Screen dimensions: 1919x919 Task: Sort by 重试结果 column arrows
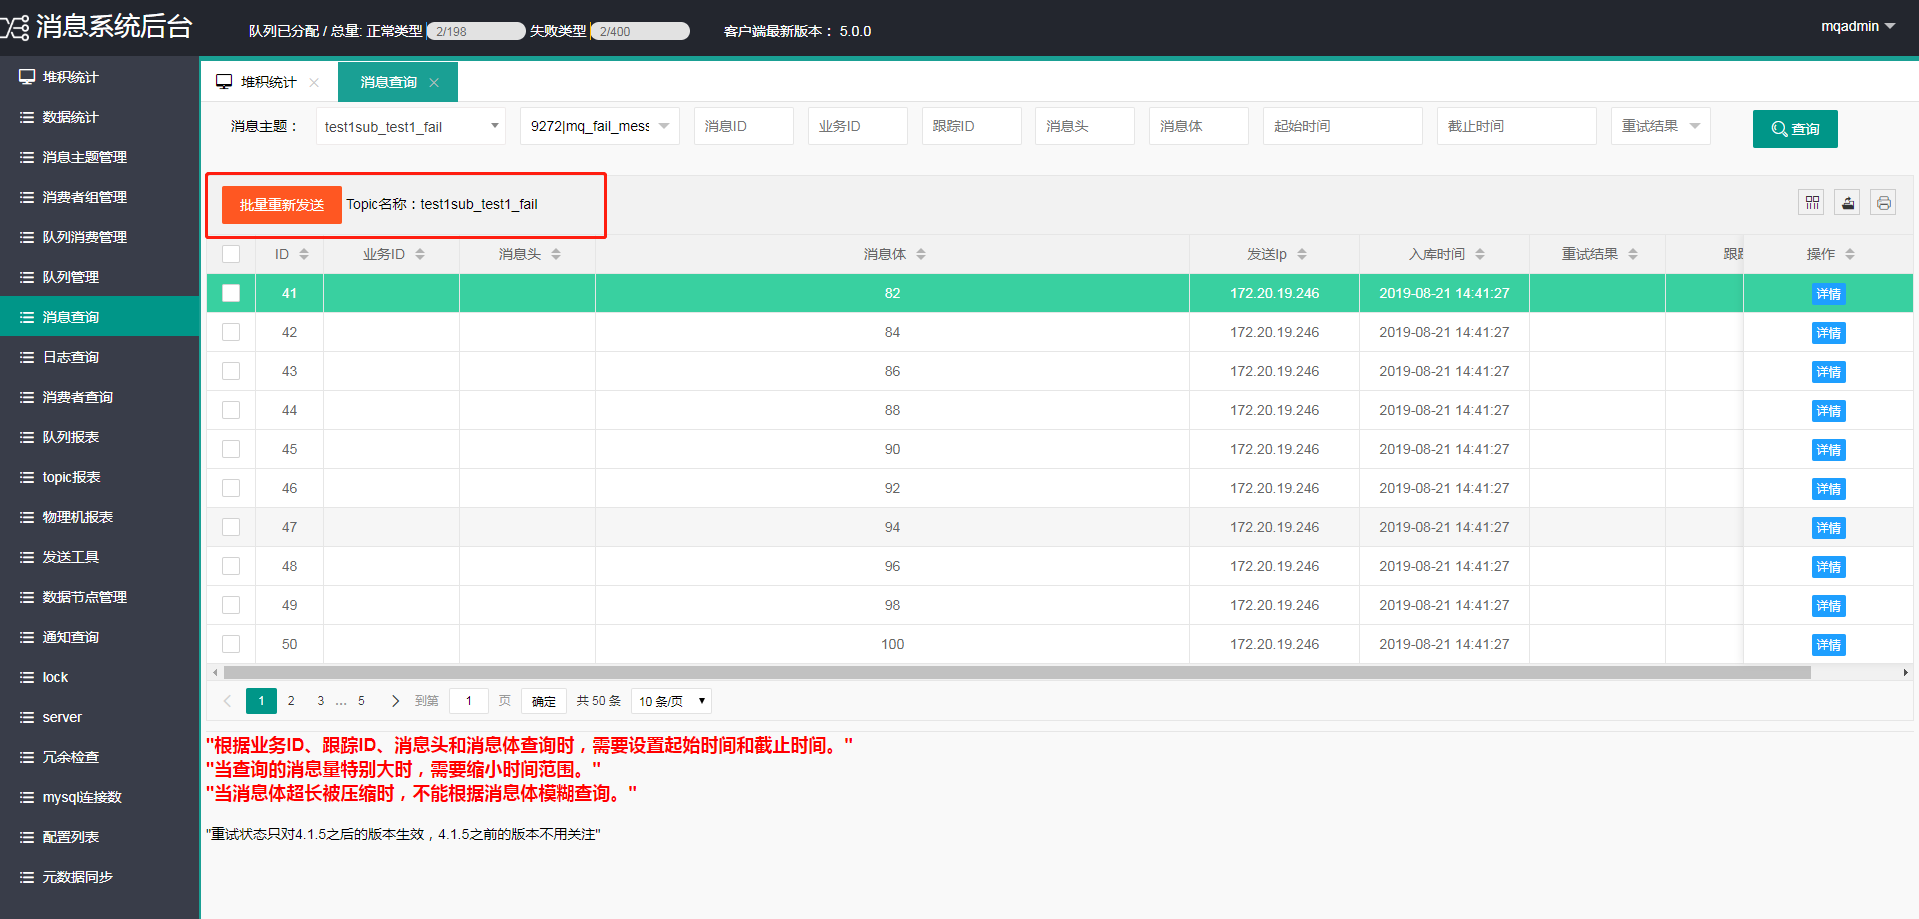[x=1633, y=254]
